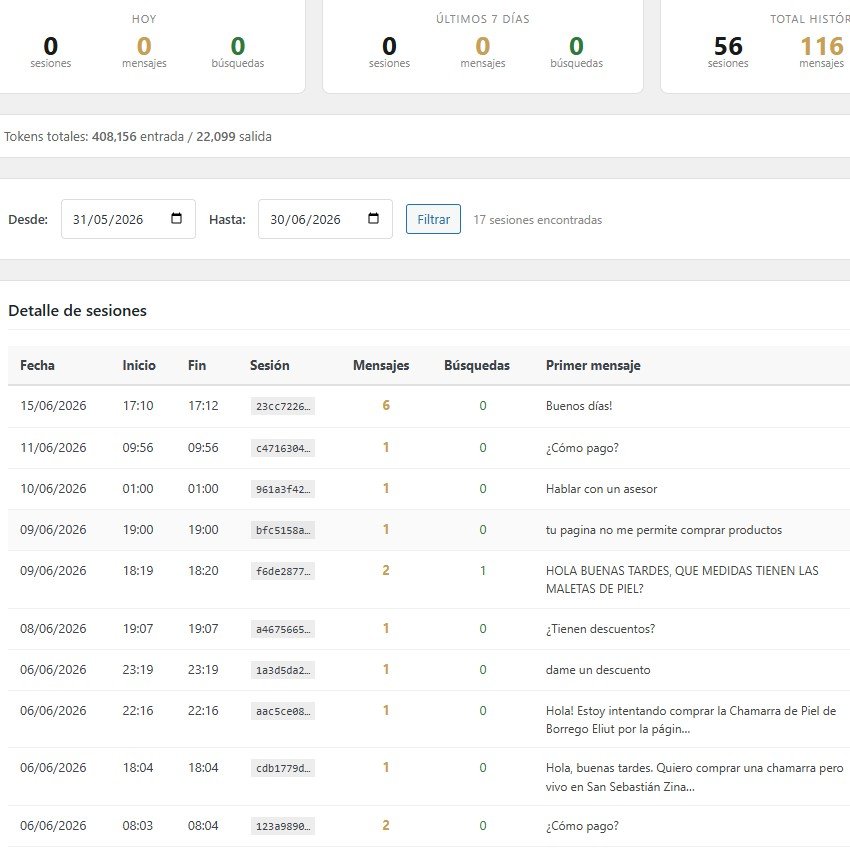Click the Mensajes column header
The image size is (850, 850).
381,365
